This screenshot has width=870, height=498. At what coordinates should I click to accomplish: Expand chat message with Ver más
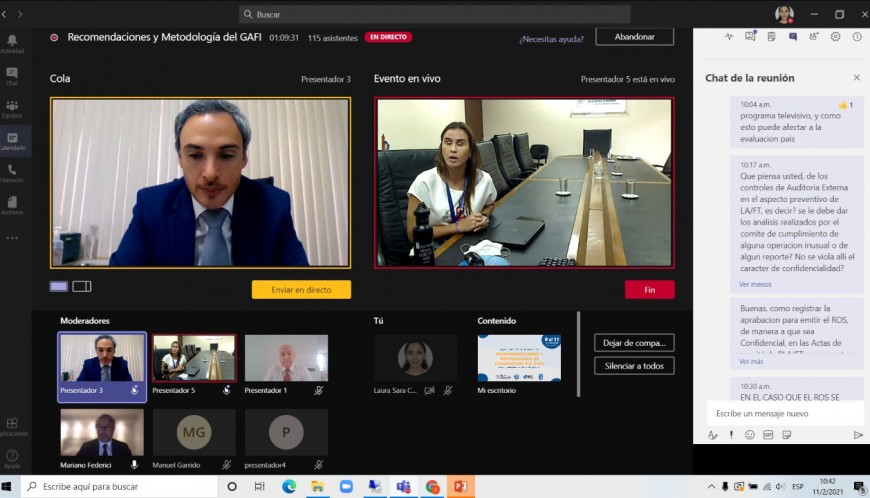[751, 361]
